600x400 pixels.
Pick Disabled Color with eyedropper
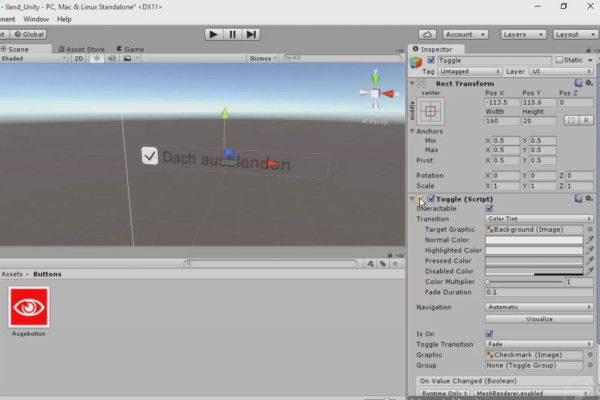(590, 271)
